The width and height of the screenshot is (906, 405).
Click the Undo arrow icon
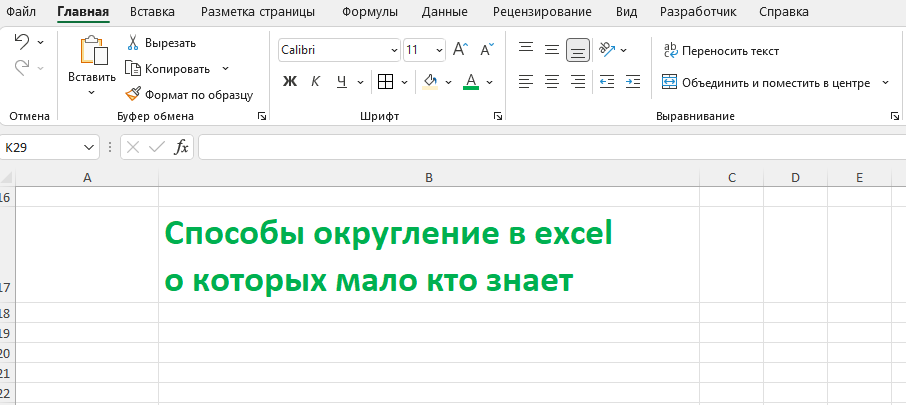pyautogui.click(x=22, y=42)
